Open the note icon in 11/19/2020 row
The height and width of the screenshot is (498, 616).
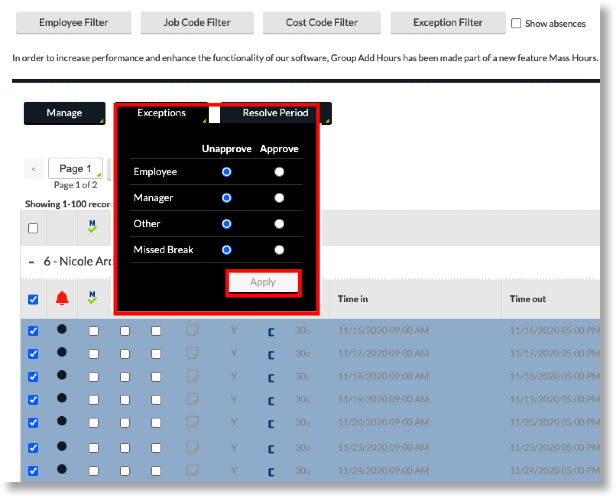192,399
